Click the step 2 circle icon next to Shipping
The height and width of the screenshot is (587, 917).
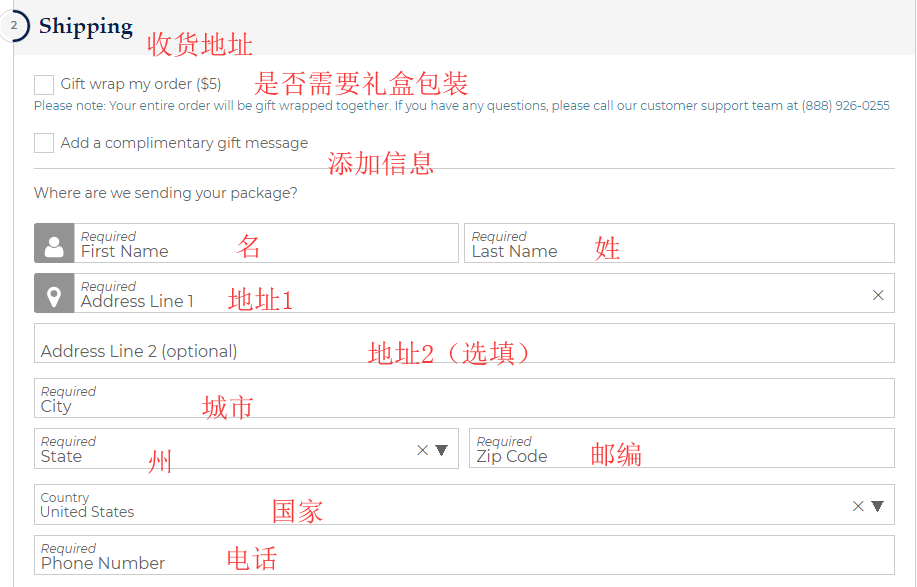pos(14,26)
